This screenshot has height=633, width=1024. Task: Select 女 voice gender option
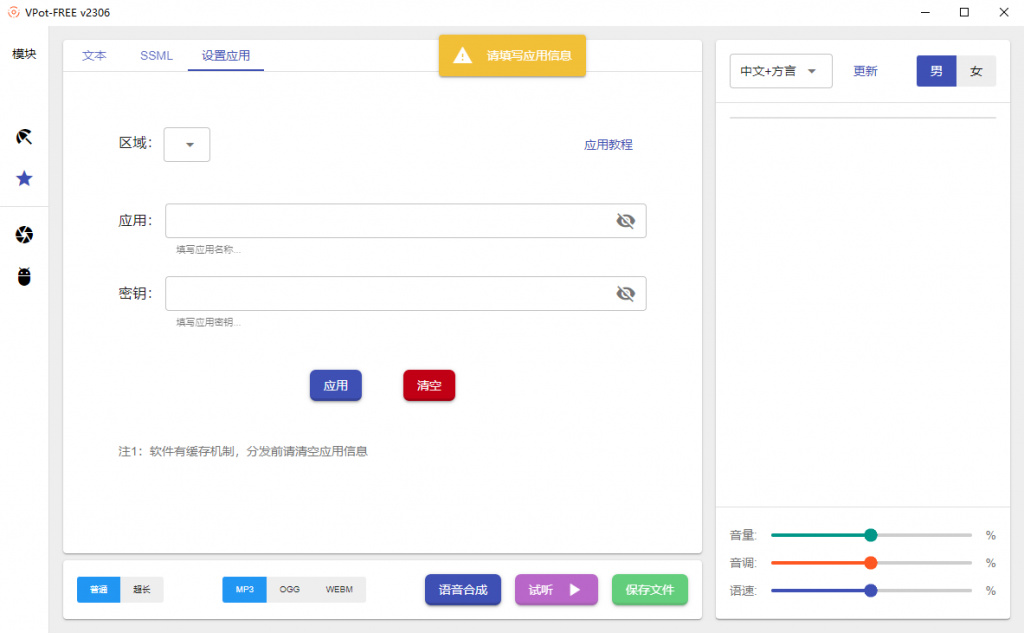(x=977, y=71)
